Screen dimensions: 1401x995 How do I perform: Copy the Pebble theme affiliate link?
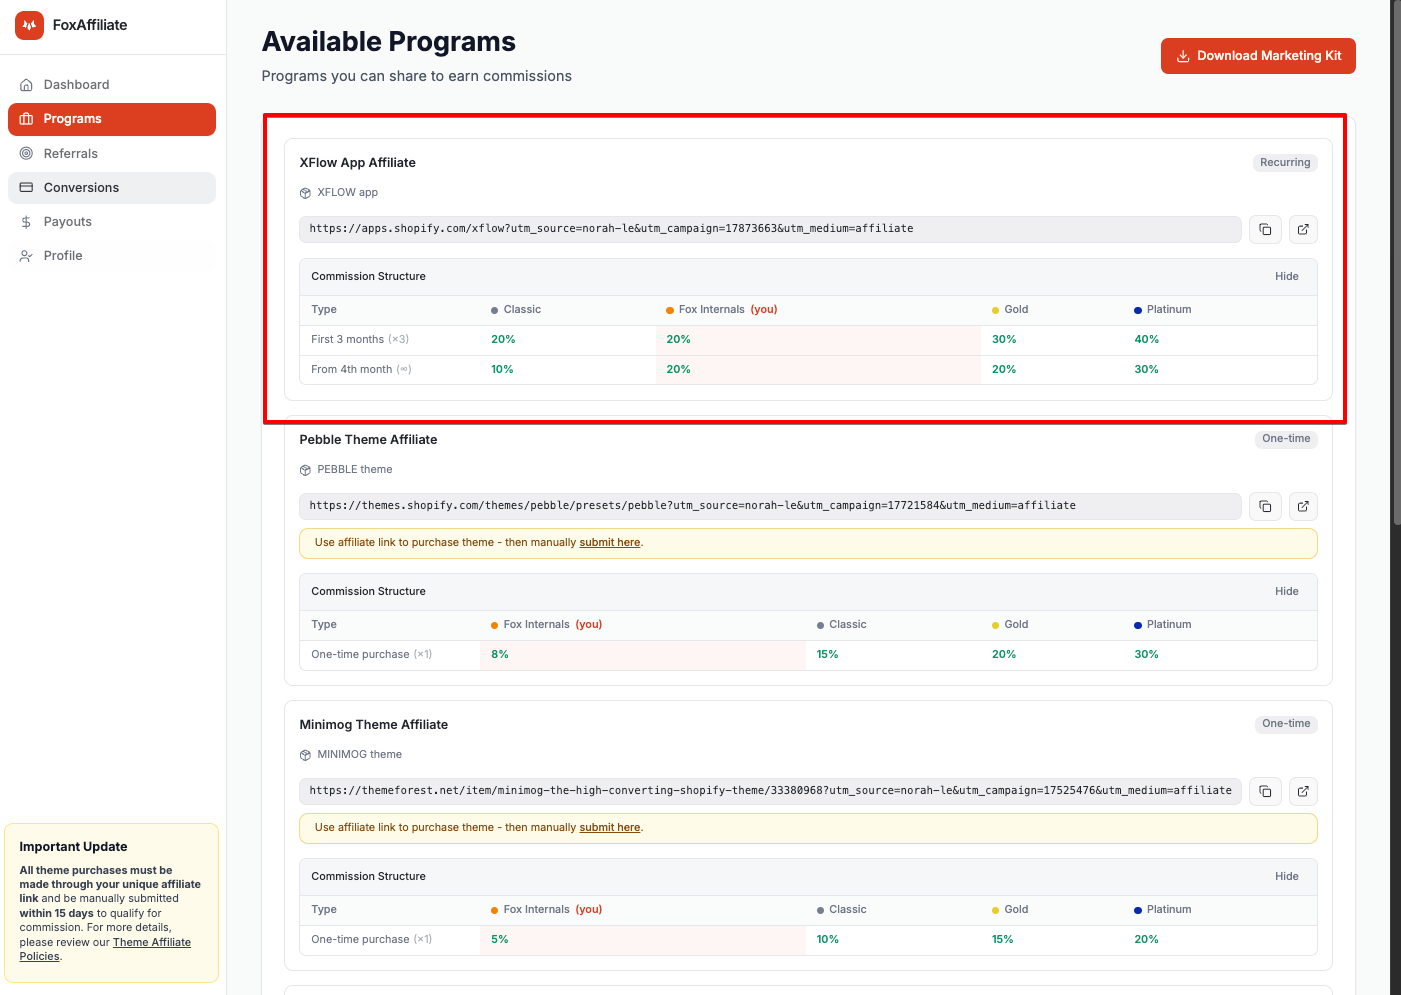tap(1265, 506)
